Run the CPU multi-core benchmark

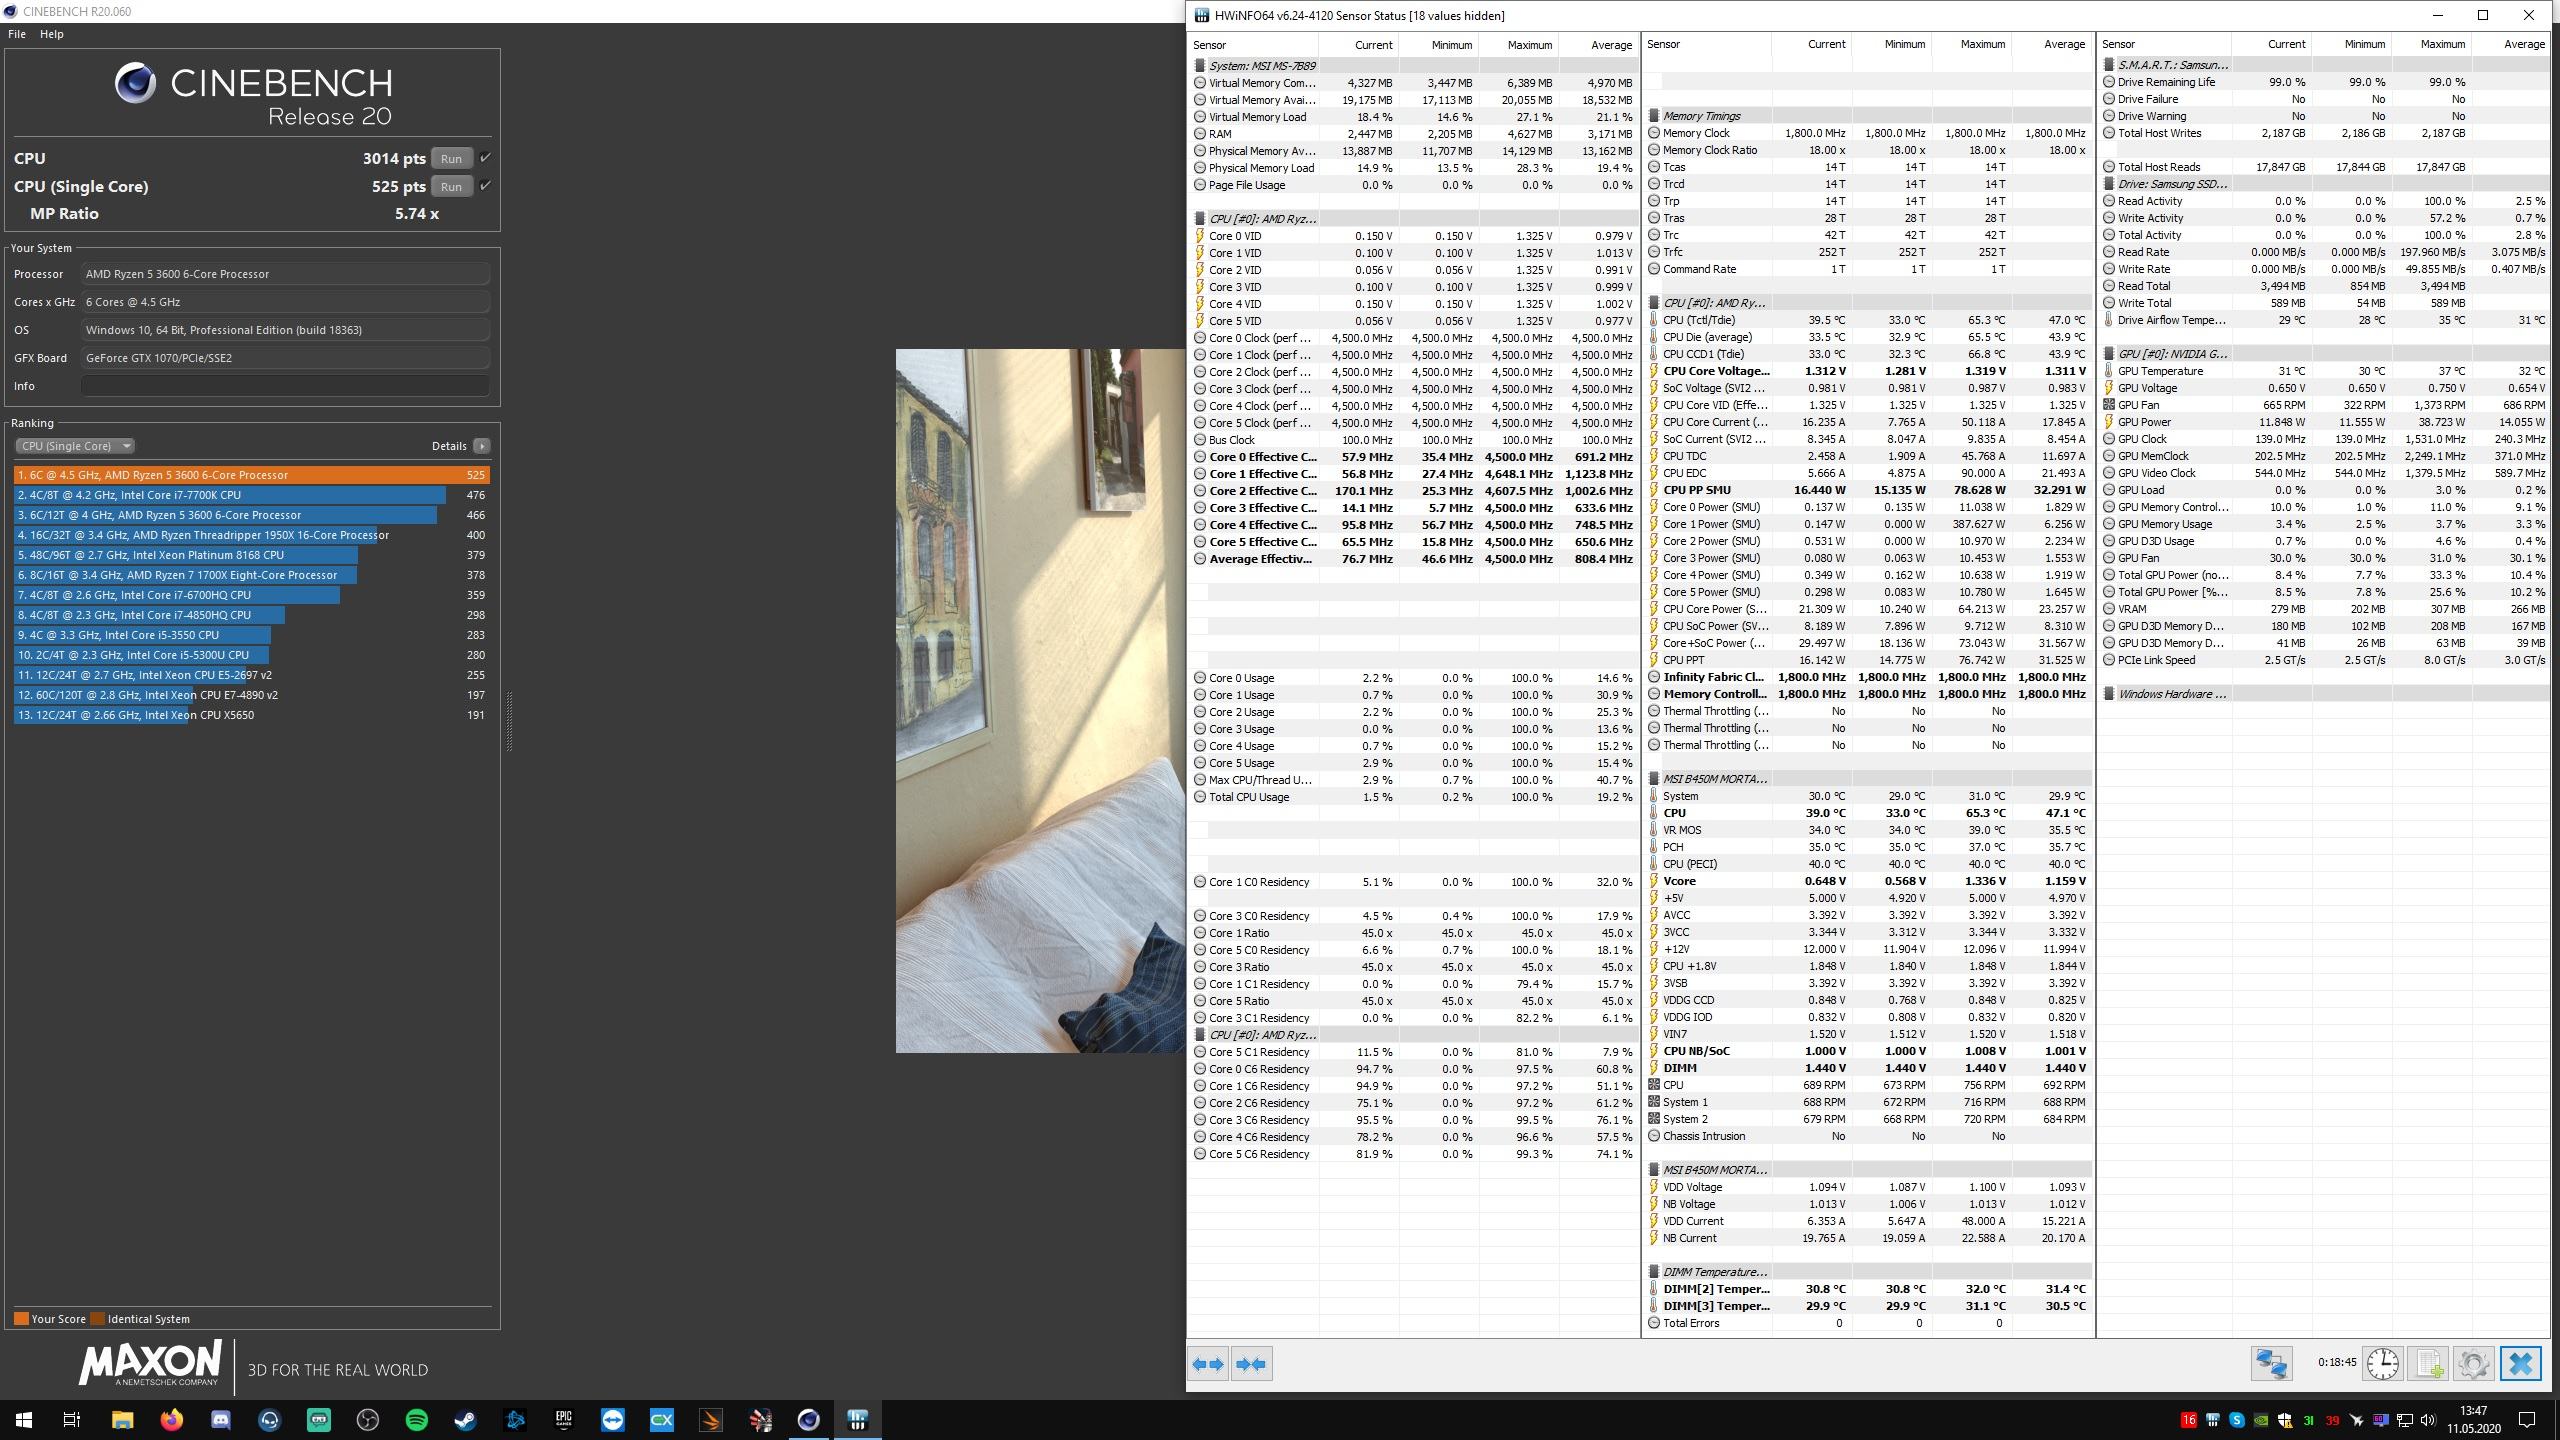point(451,158)
